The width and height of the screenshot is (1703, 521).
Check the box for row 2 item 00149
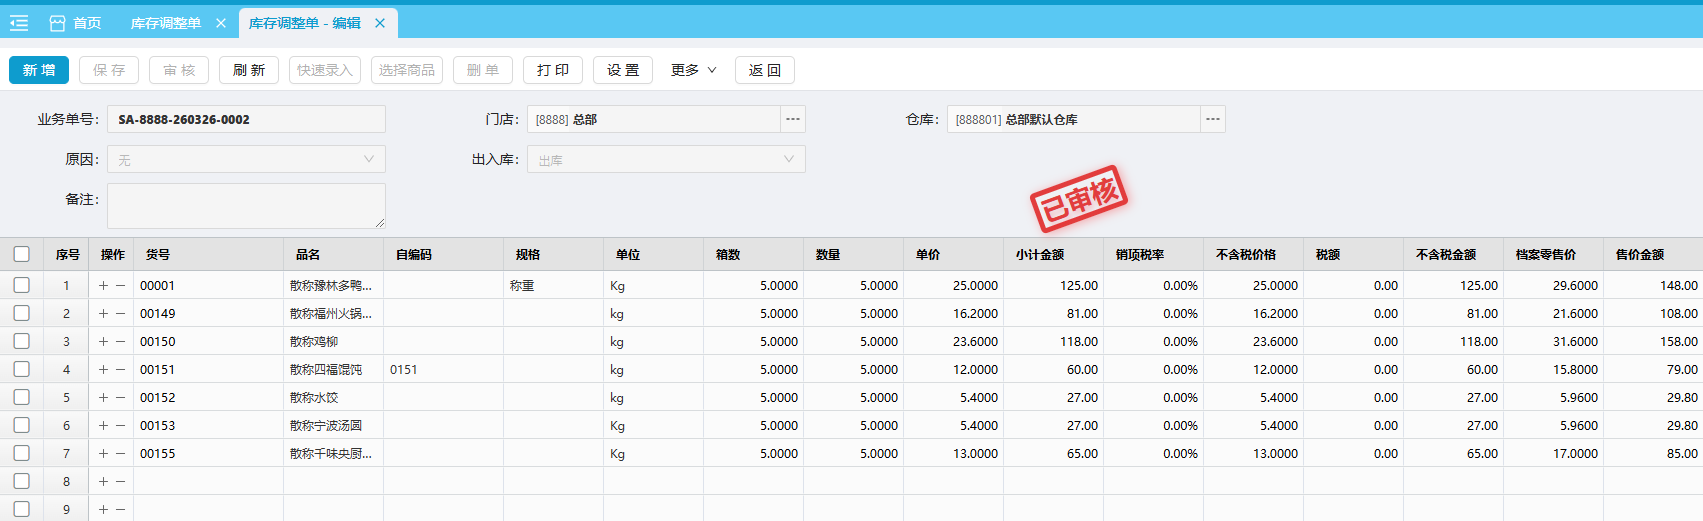[22, 314]
